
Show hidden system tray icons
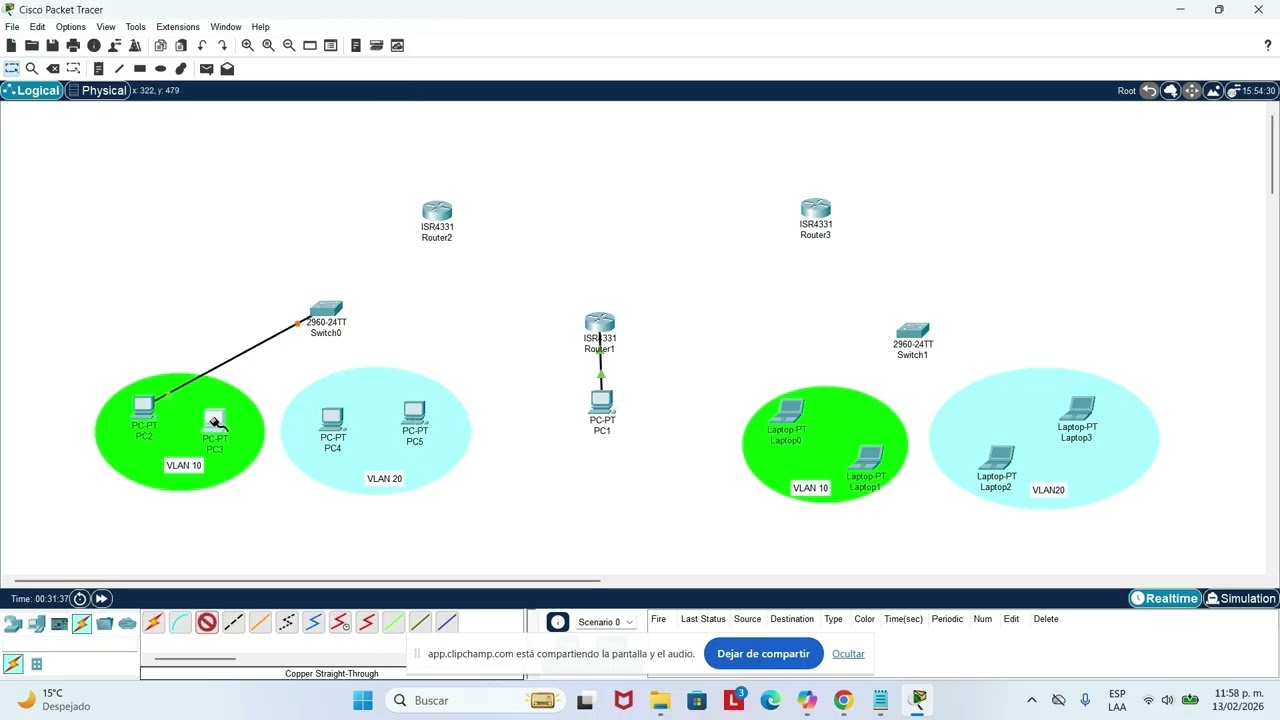tap(1032, 700)
